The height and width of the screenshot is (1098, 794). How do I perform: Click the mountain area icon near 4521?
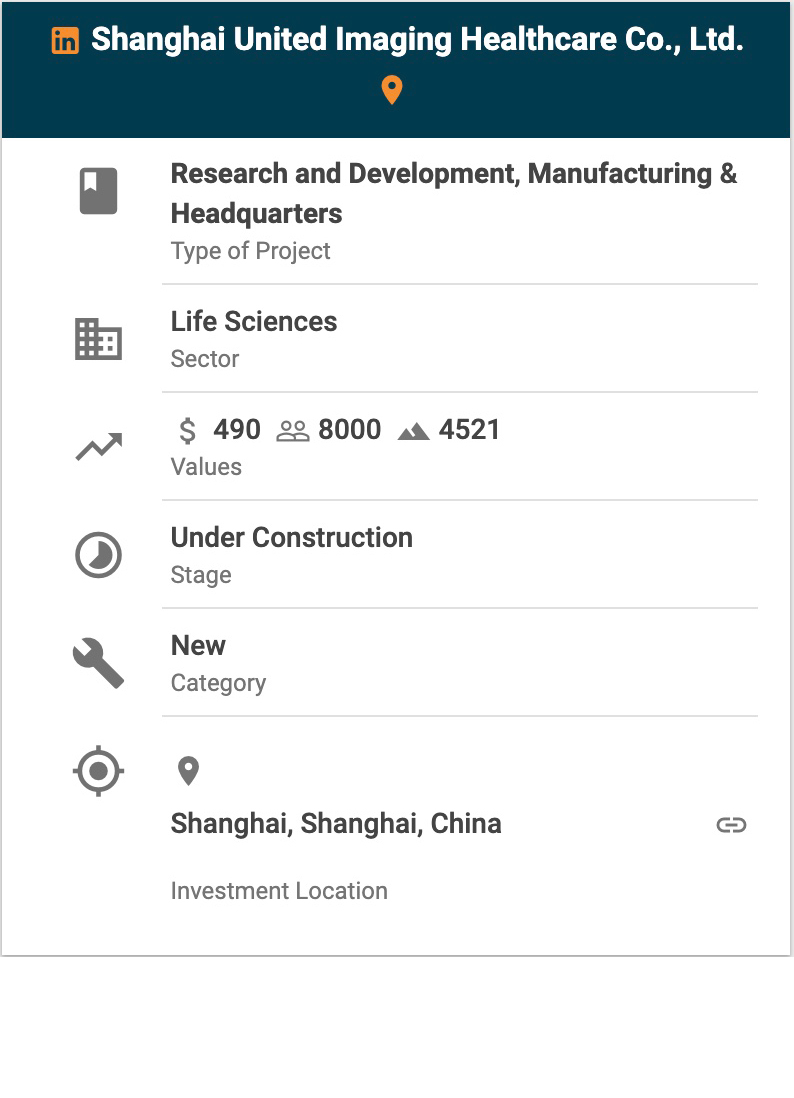click(x=413, y=431)
